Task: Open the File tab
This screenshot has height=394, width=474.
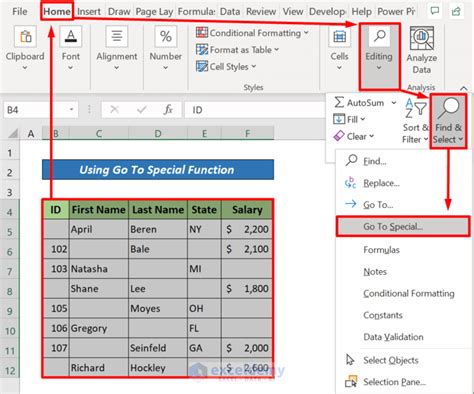Action: pyautogui.click(x=20, y=11)
